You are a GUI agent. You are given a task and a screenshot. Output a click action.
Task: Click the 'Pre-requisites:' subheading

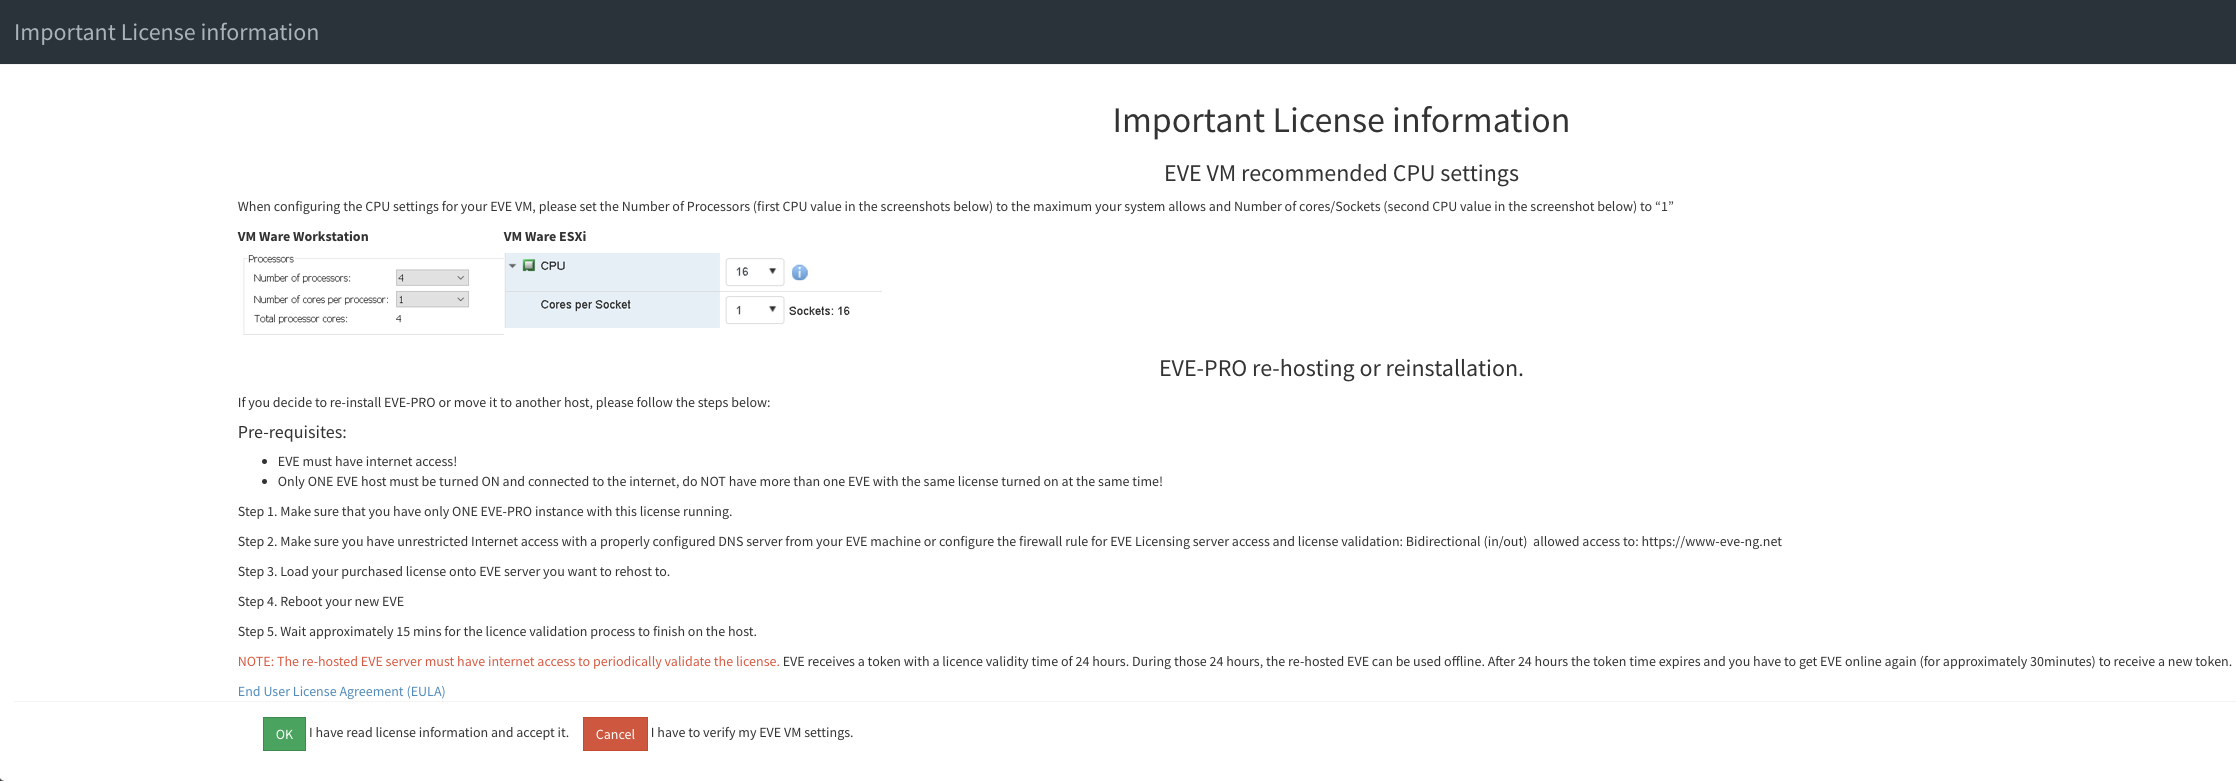pos(292,432)
